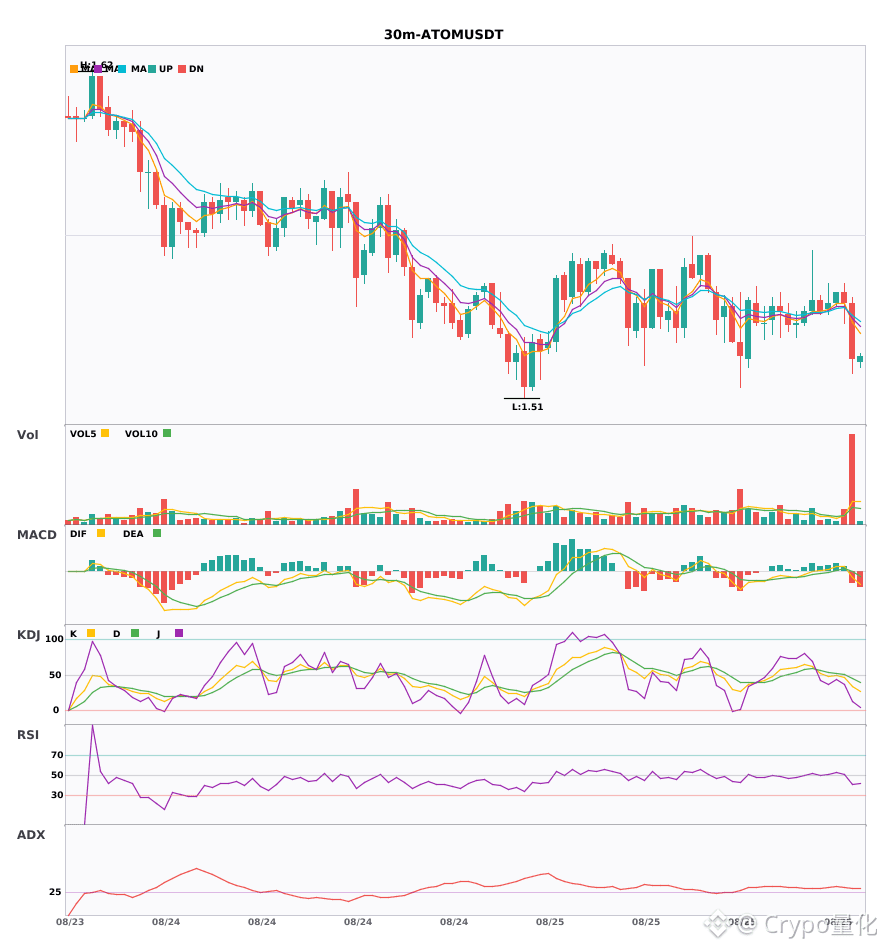The width and height of the screenshot is (885, 950).
Task: Click the yellow DIF swatch
Action: coord(101,533)
